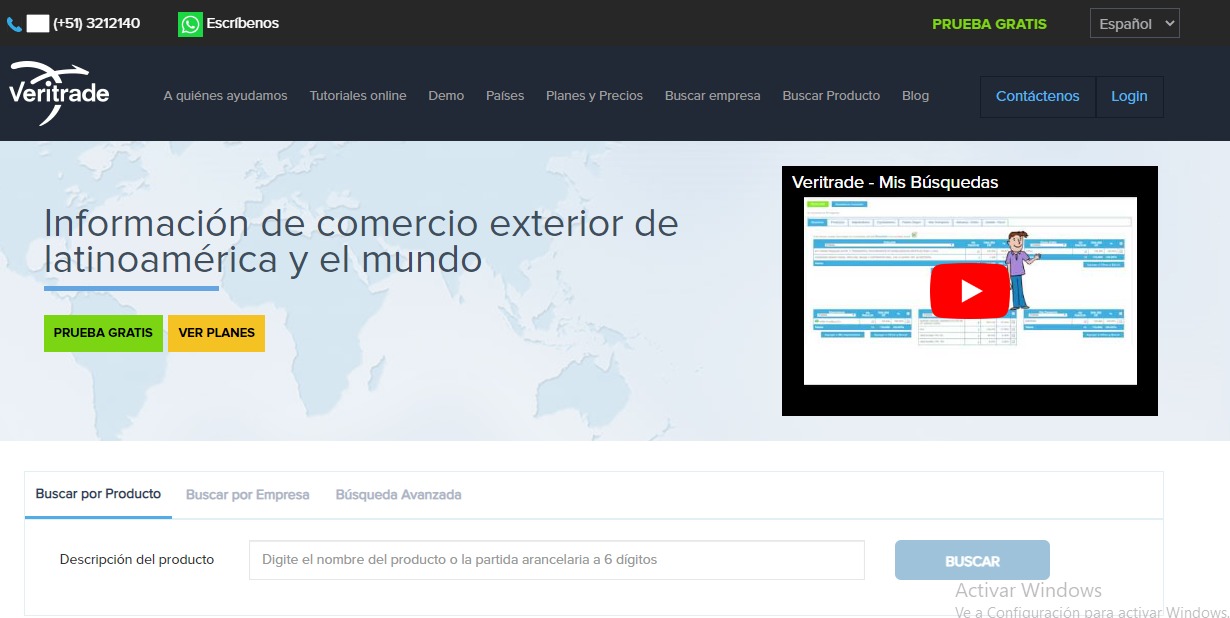The width and height of the screenshot is (1230, 618).
Task: Click the green PRUEBA GRATIS hero button
Action: pos(102,333)
